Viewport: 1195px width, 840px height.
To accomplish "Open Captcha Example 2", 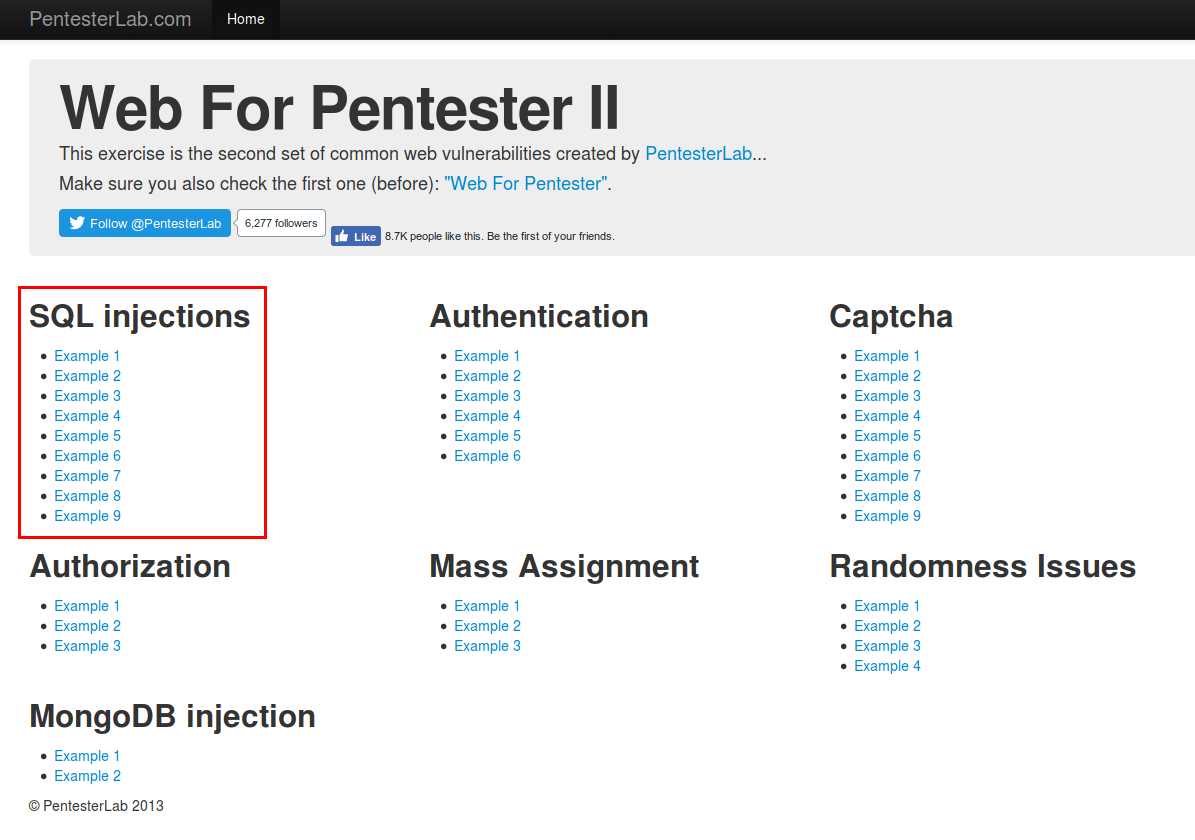I will pyautogui.click(x=887, y=376).
